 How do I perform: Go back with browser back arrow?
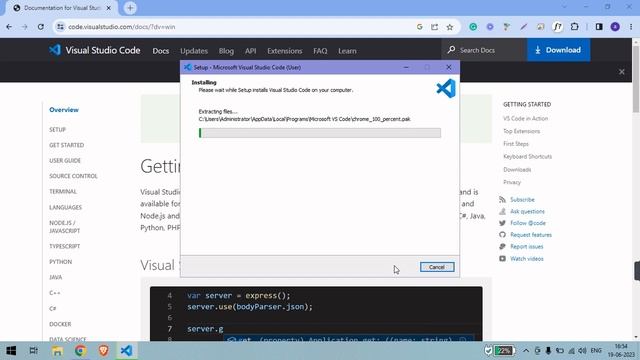9,27
